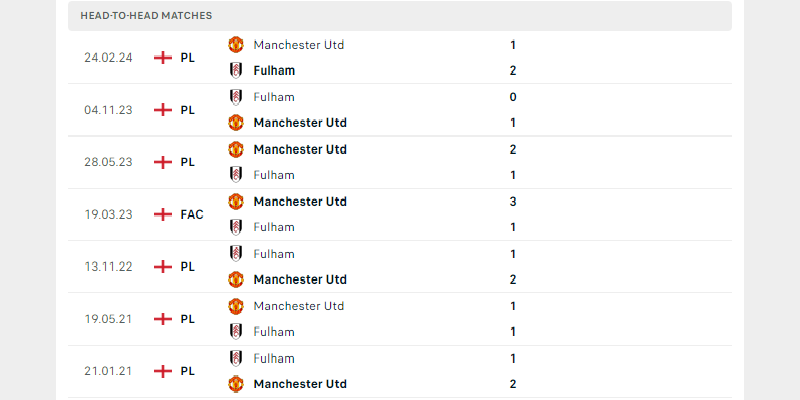
Task: Select Manchester Utd name in 19.03.23 match
Action: click(x=300, y=201)
